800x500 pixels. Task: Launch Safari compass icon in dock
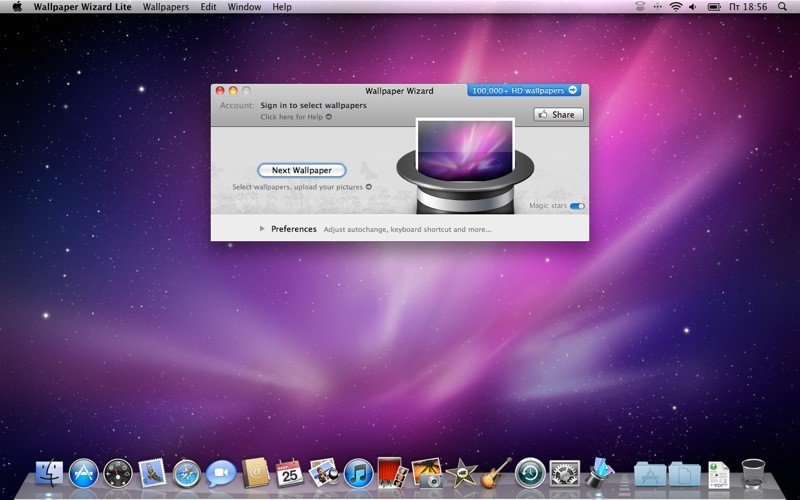point(187,473)
